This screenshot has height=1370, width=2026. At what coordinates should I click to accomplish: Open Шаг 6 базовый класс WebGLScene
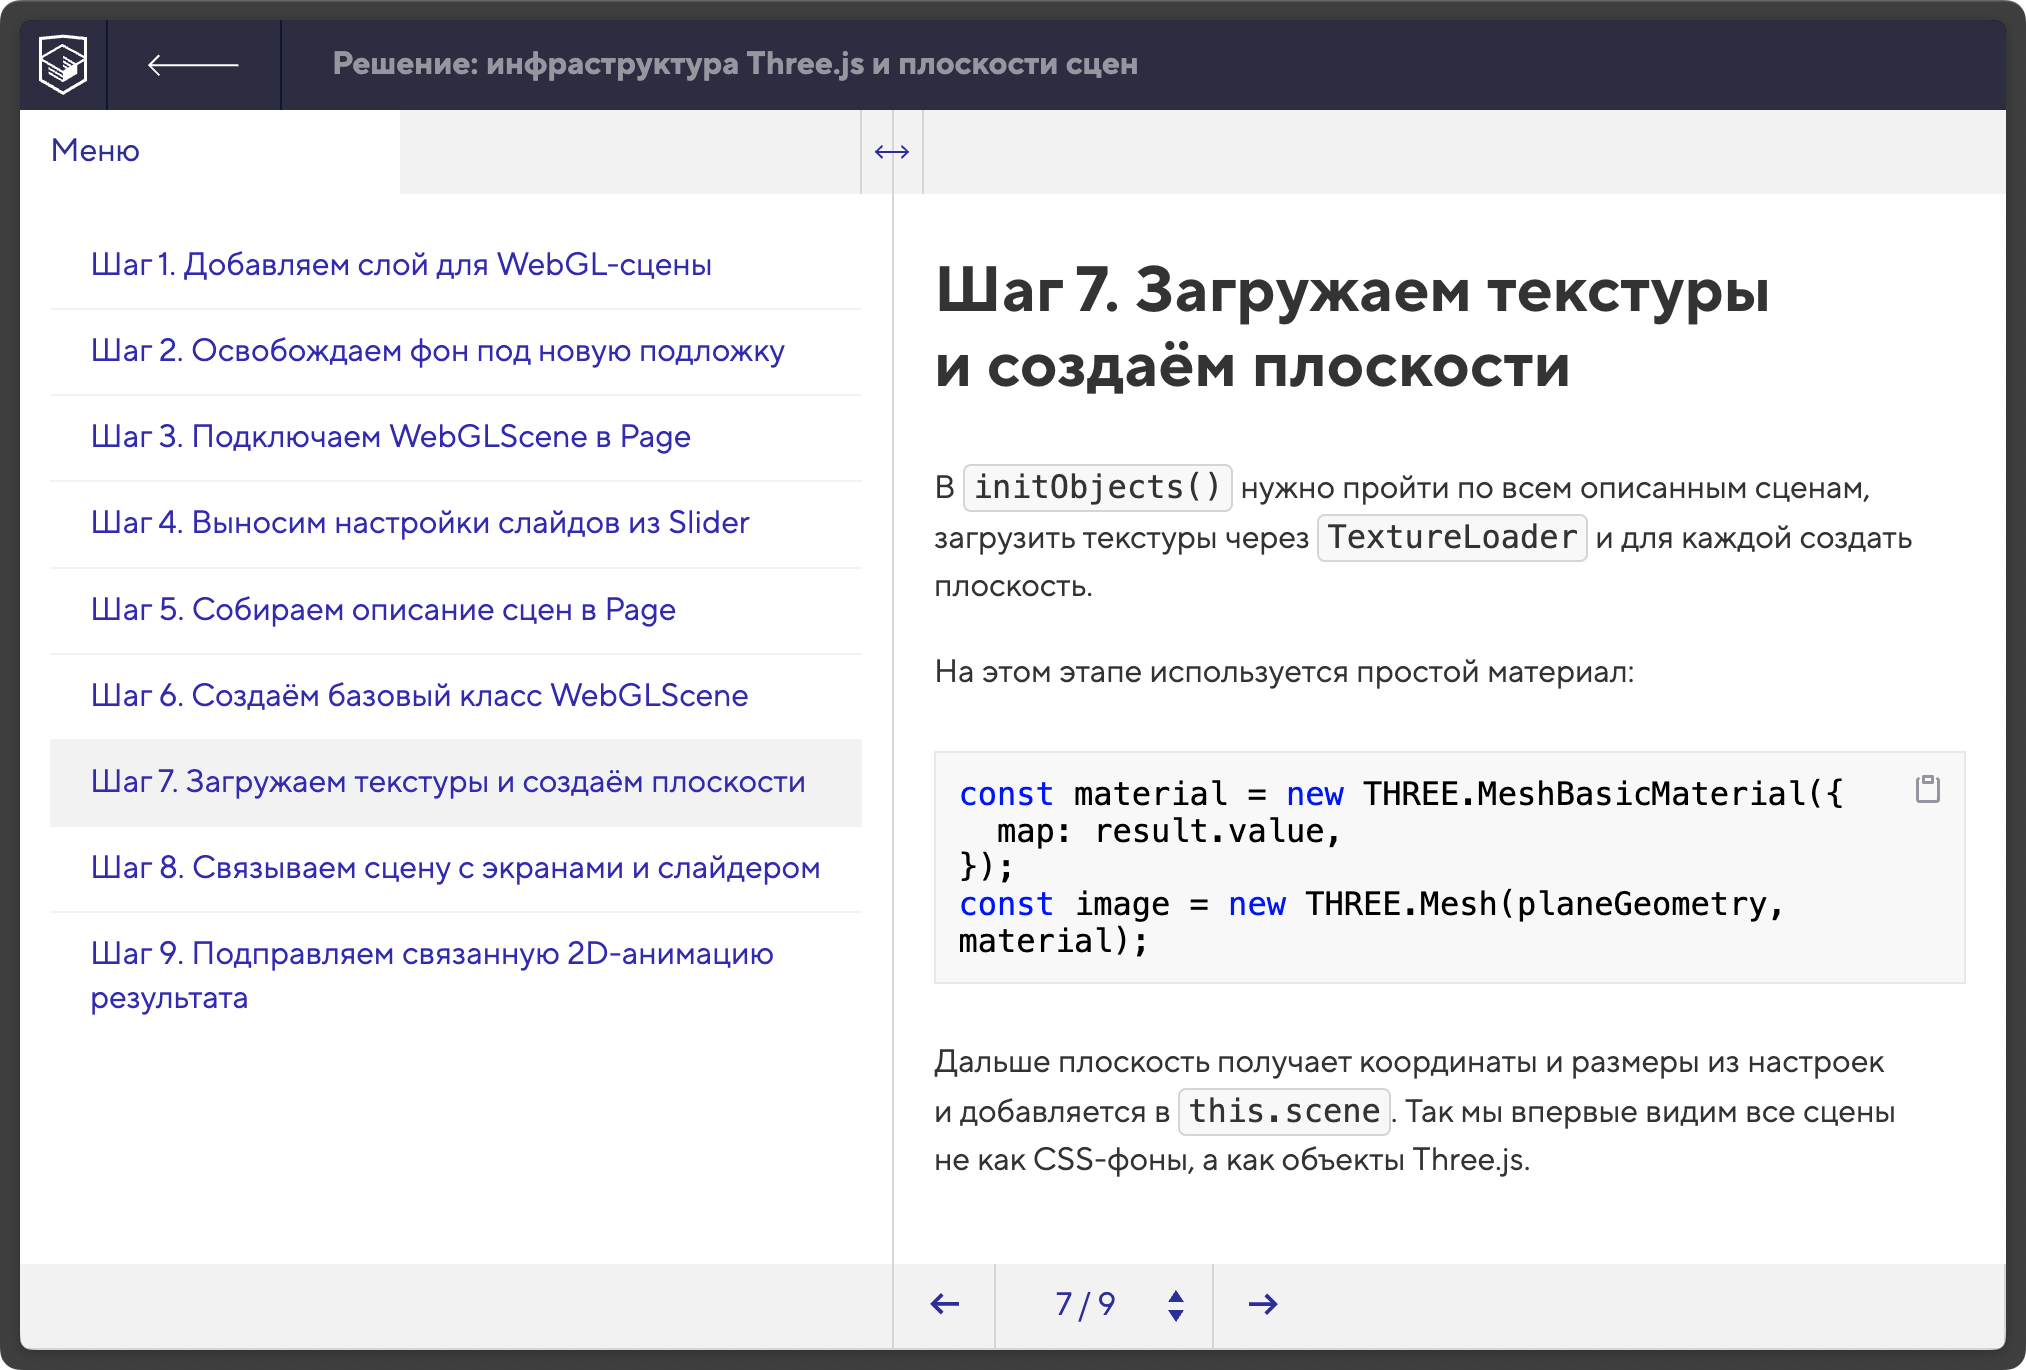[x=419, y=696]
